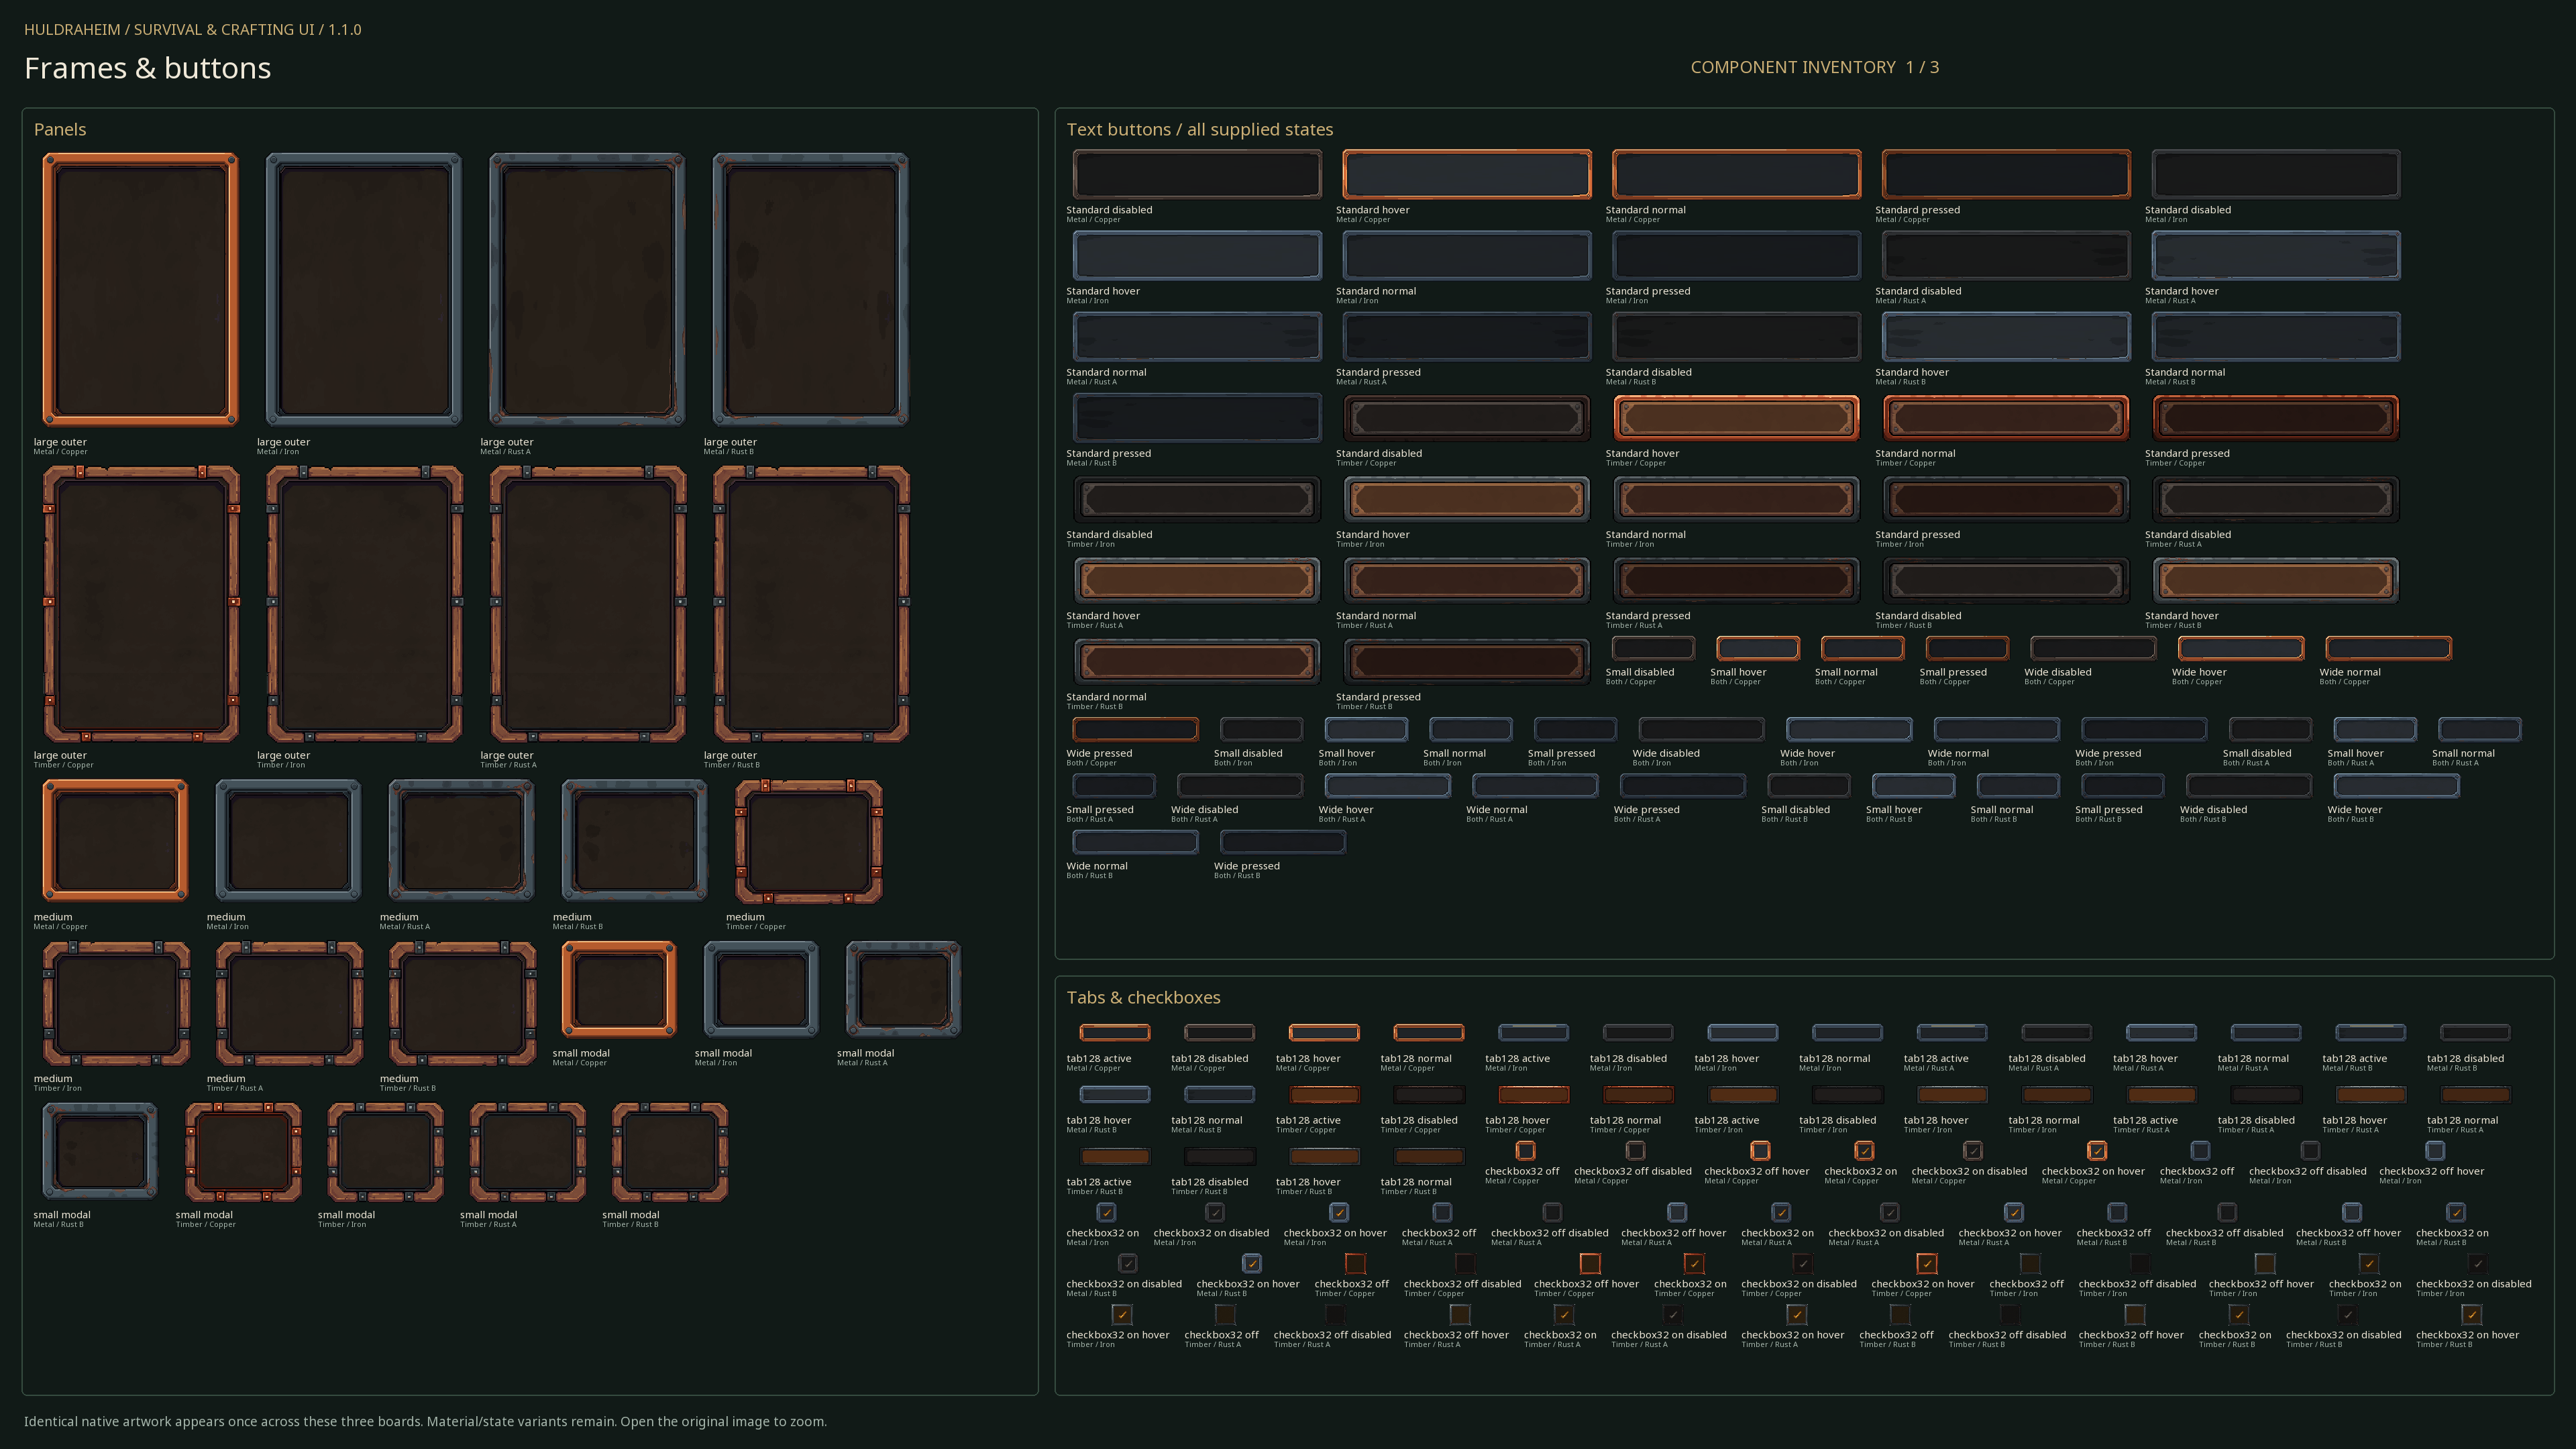Click the 'Standard disabled' Timber / Iron button
Viewport: 2576px width, 1449px height.
[x=1197, y=499]
